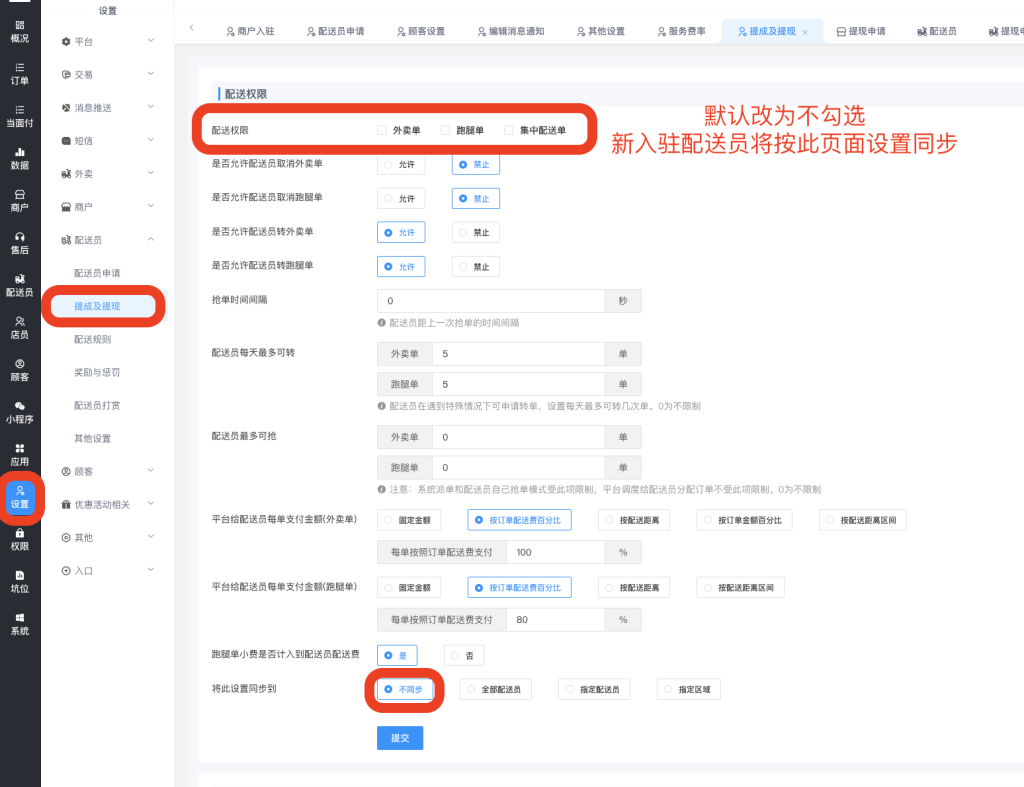Click the 小程序 mini-program icon
The width and height of the screenshot is (1024, 787).
tap(20, 412)
